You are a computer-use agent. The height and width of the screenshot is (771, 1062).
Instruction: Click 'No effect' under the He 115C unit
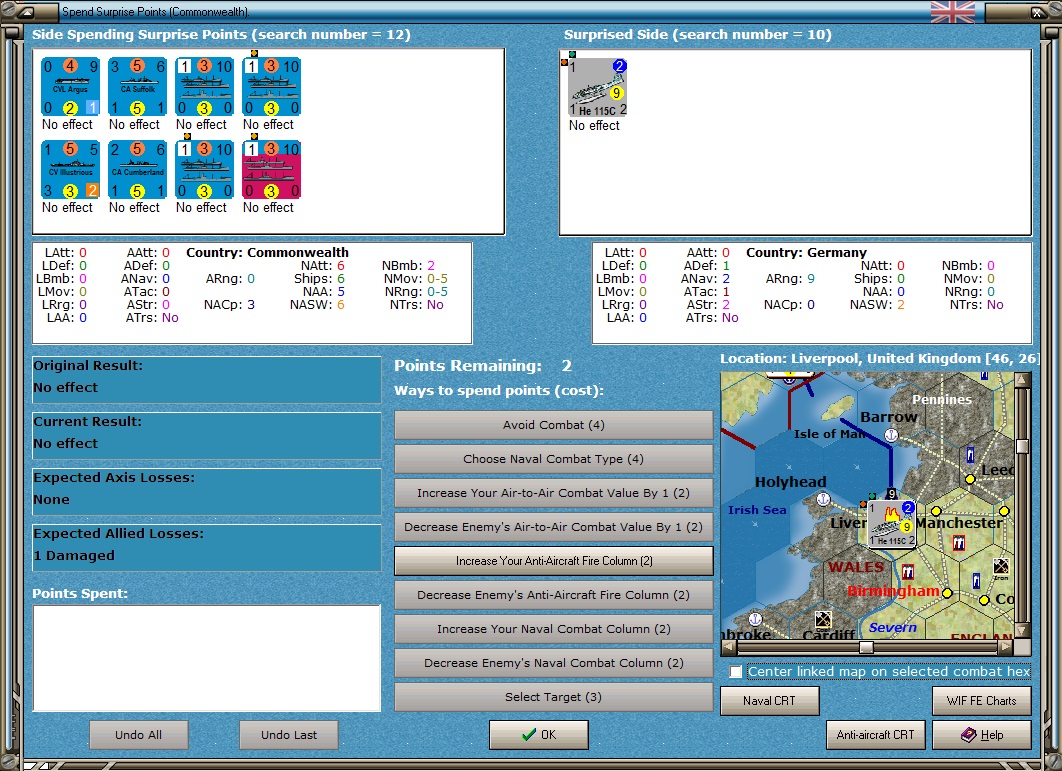594,125
